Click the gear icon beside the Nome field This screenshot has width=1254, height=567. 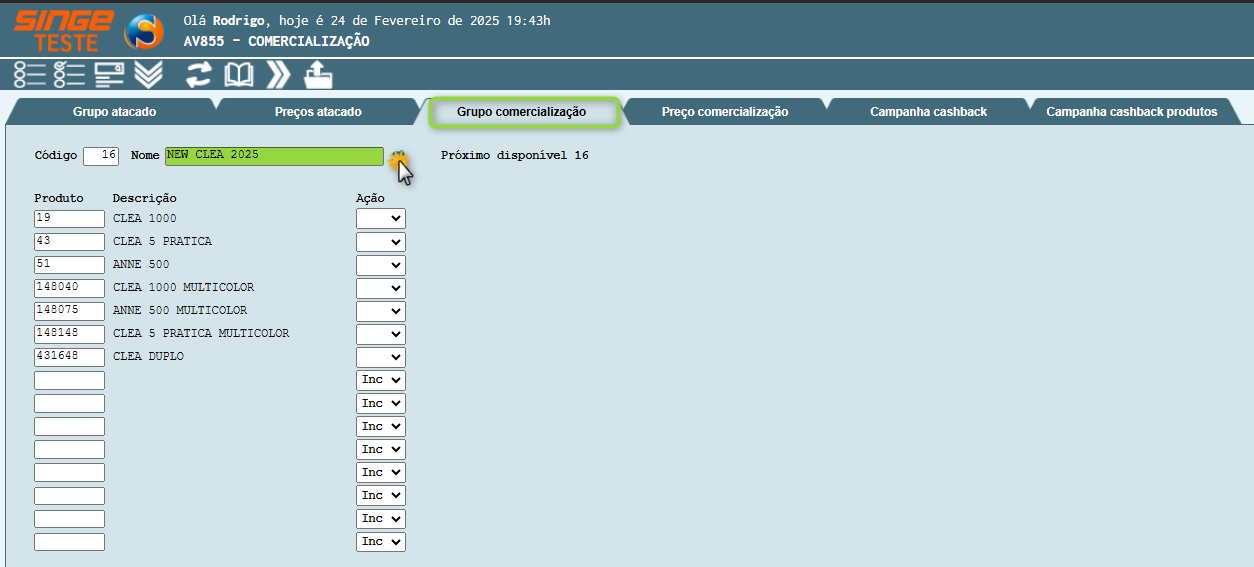point(398,158)
